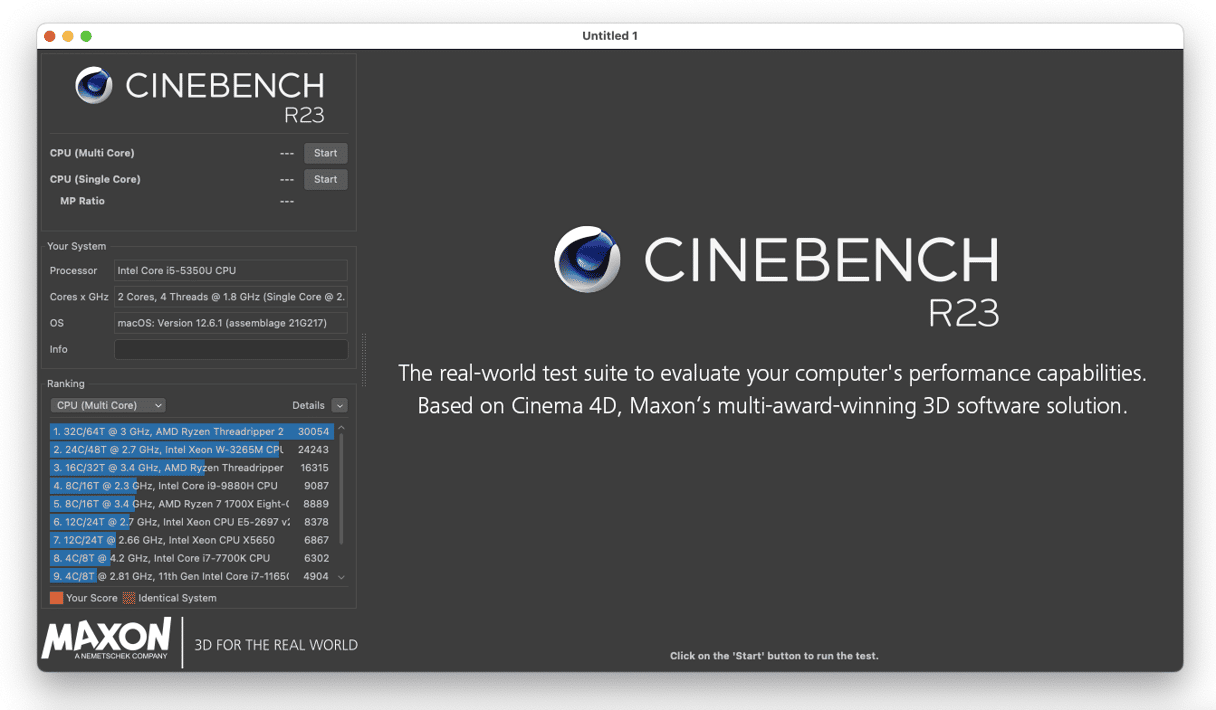Start the CPU Single Core test
The image size is (1216, 710).
tap(325, 179)
